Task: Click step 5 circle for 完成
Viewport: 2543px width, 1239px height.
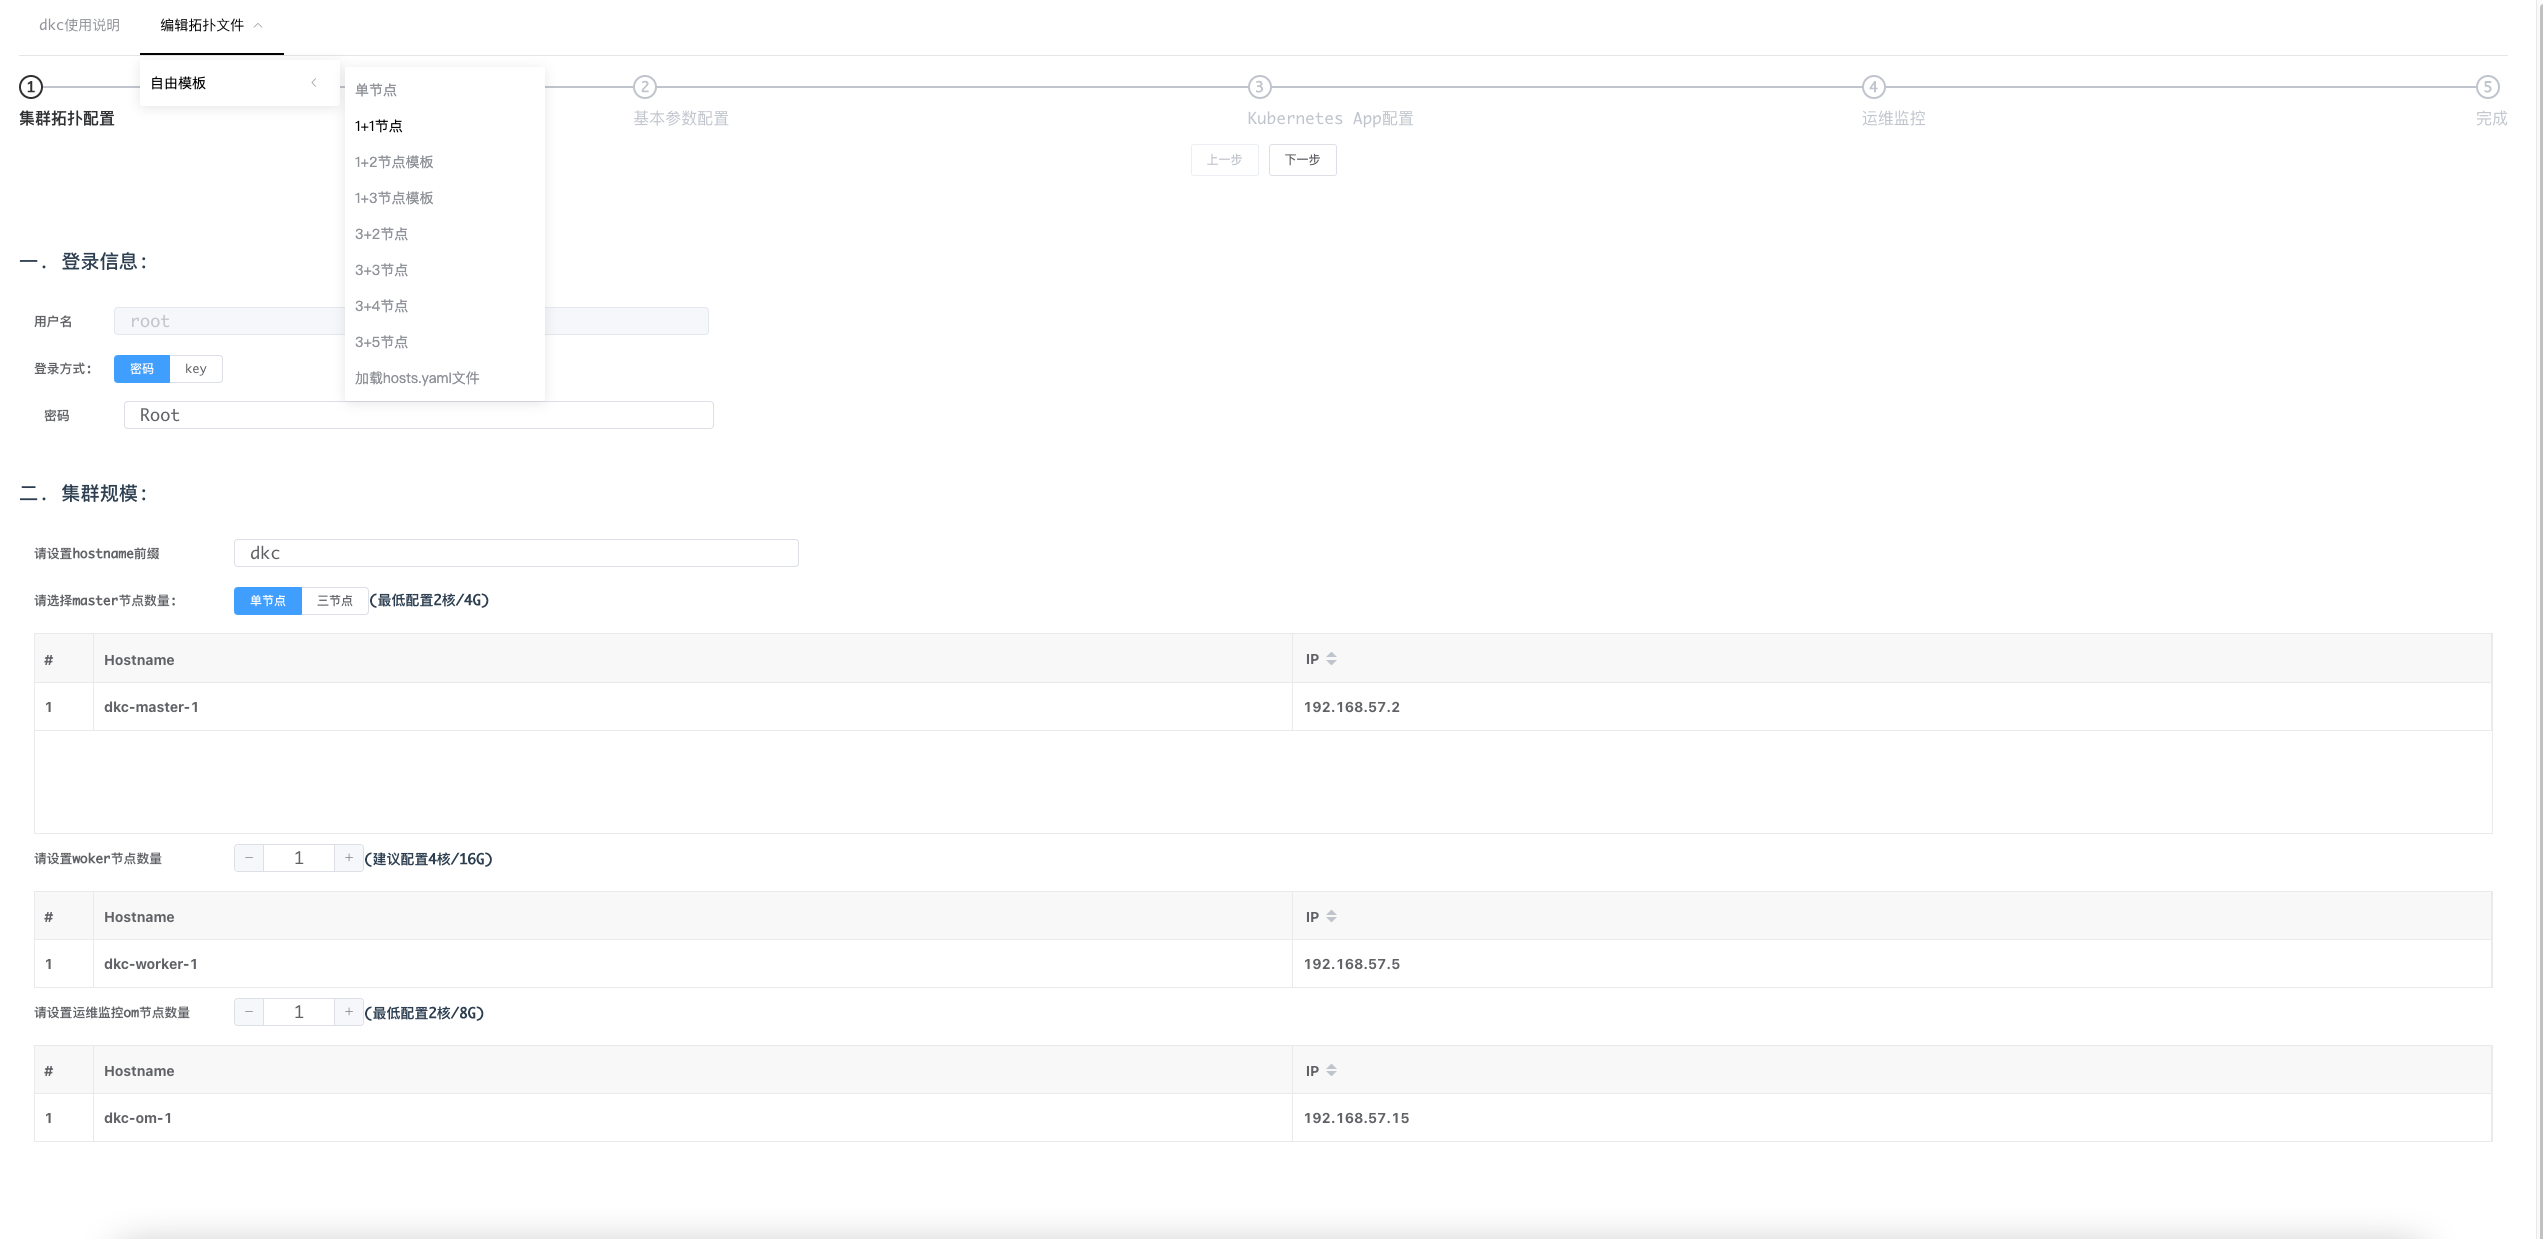Action: 2487,87
